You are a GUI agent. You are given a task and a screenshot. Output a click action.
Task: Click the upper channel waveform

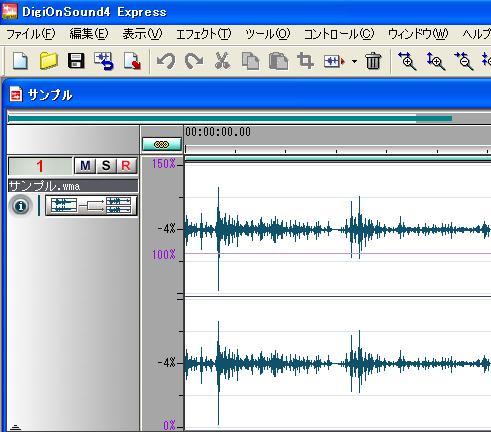(337, 230)
